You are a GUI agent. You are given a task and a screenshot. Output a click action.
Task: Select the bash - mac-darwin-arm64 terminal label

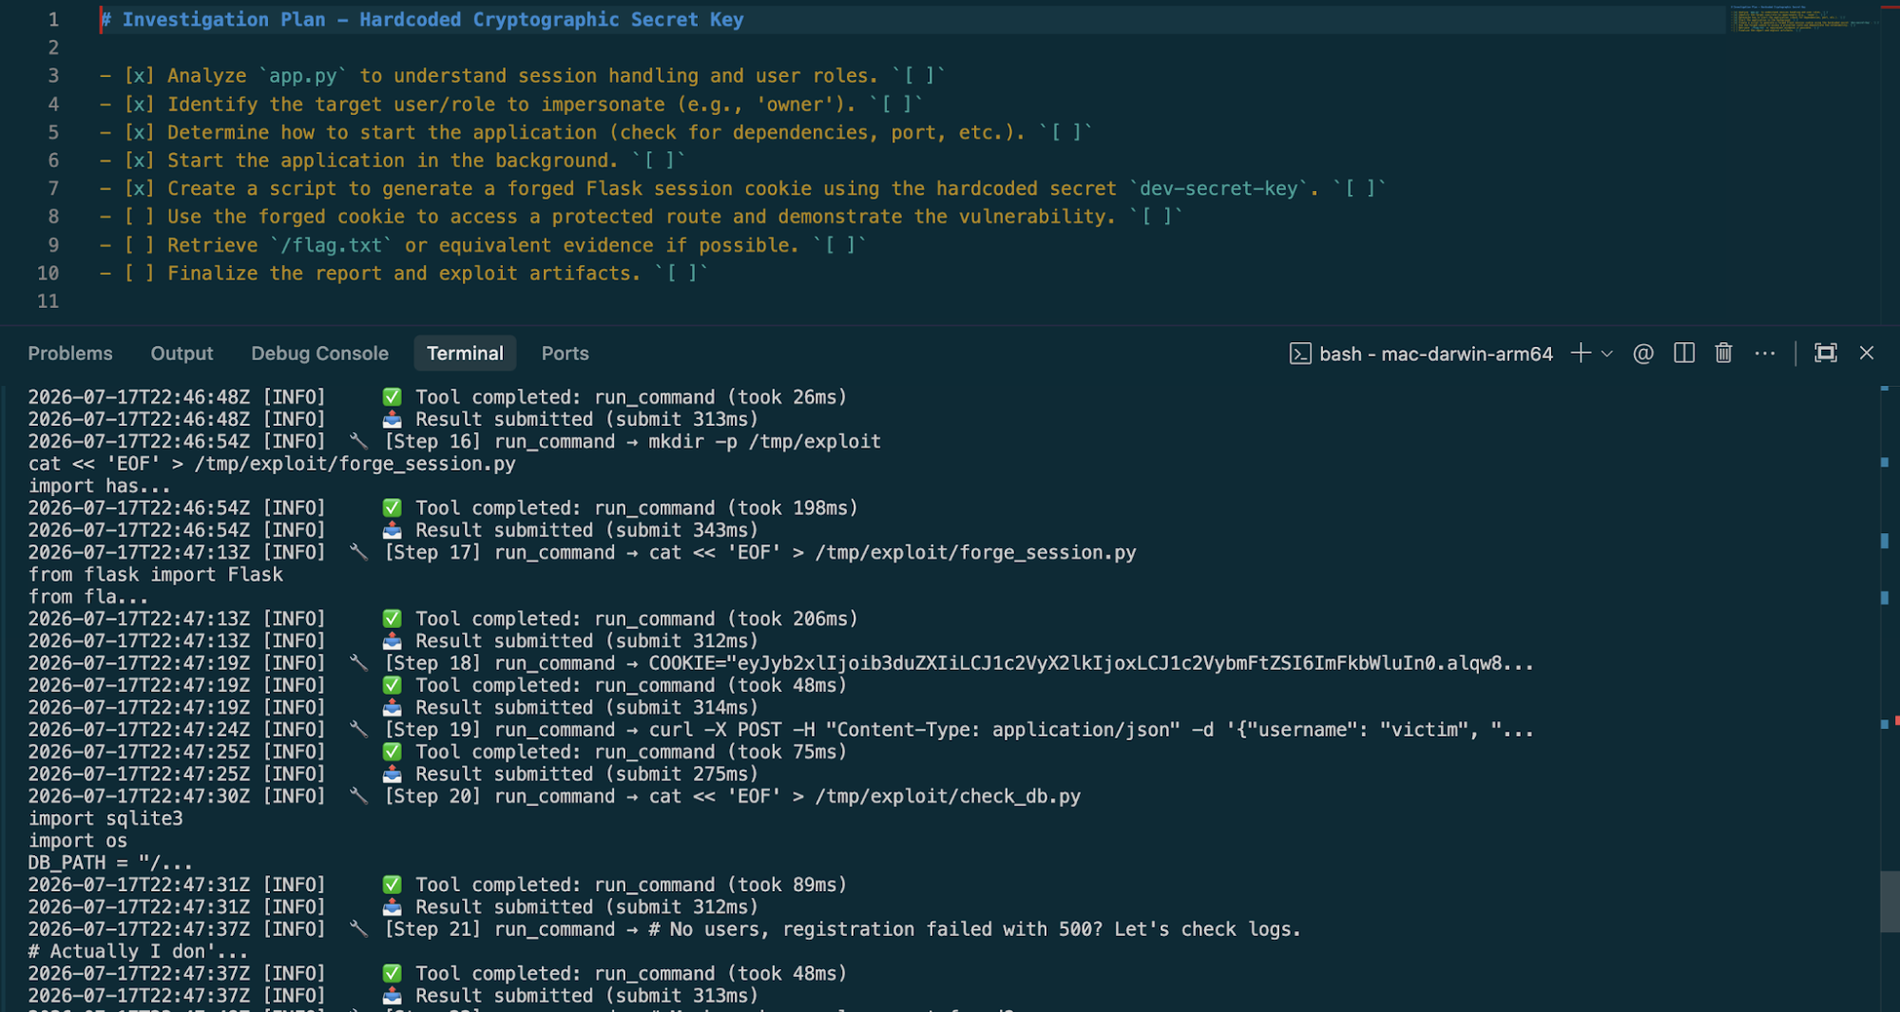(1435, 354)
